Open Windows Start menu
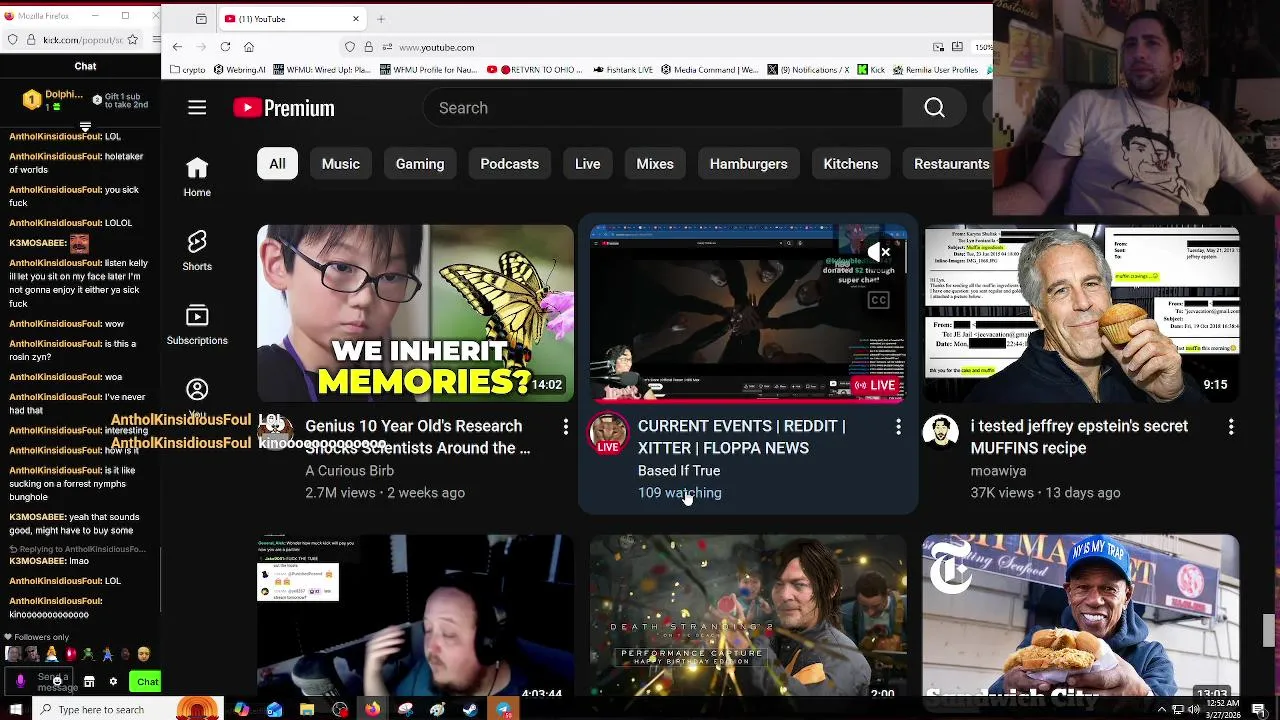 pyautogui.click(x=15, y=710)
